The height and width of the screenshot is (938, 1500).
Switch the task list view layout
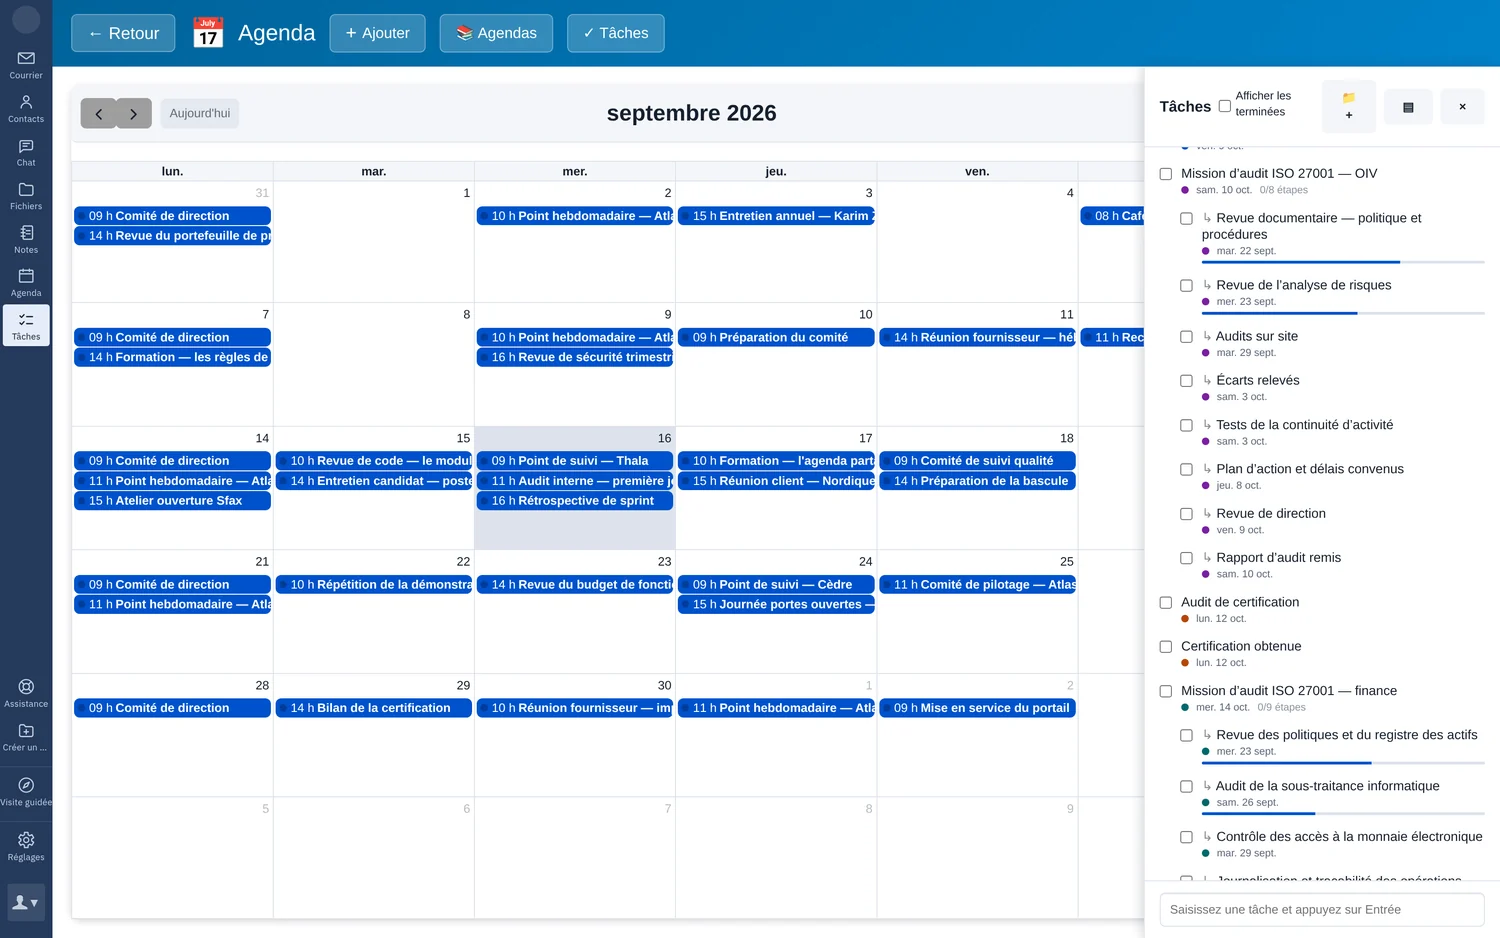click(x=1408, y=107)
